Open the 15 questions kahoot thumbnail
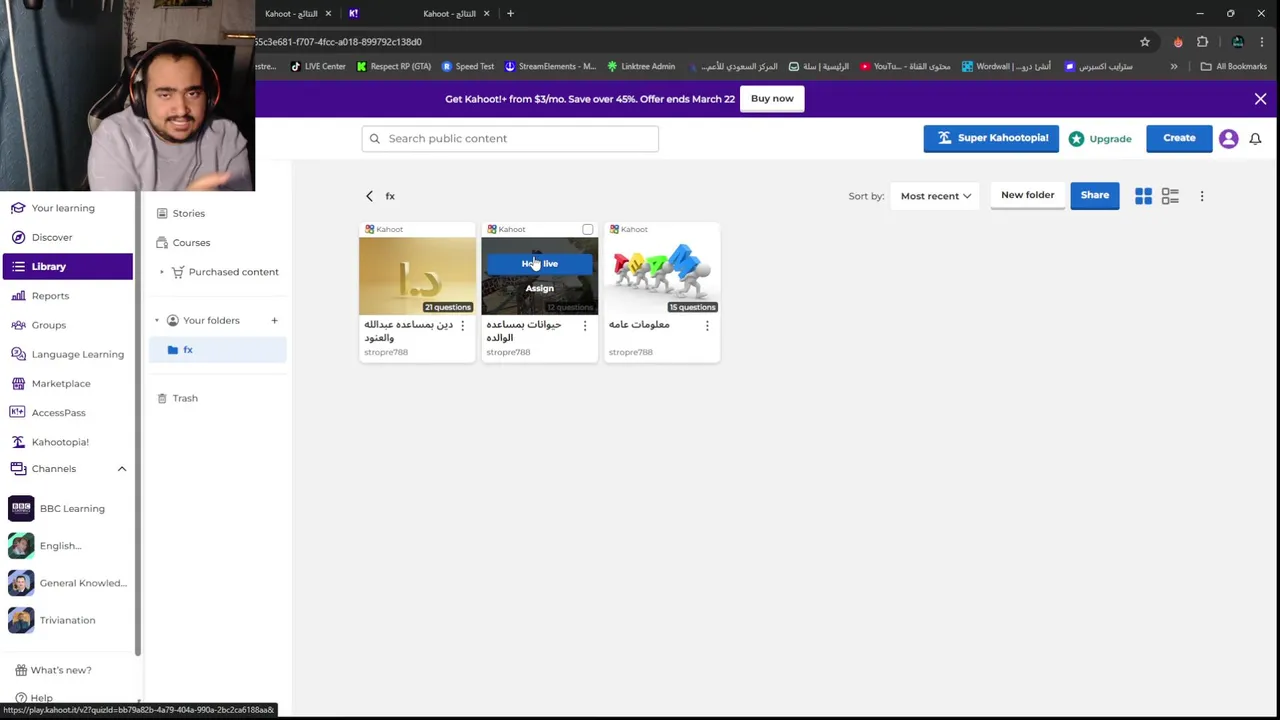The width and height of the screenshot is (1280, 720). 661,275
